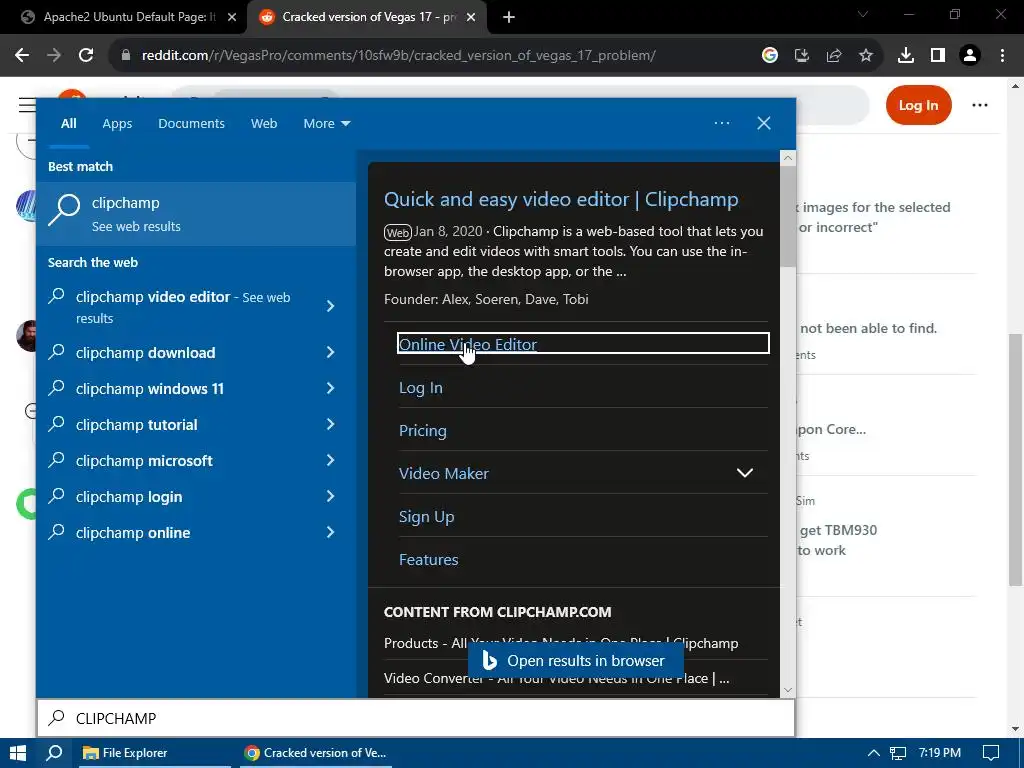Open Quick and easy video editor title link
The width and height of the screenshot is (1024, 768).
tap(561, 199)
